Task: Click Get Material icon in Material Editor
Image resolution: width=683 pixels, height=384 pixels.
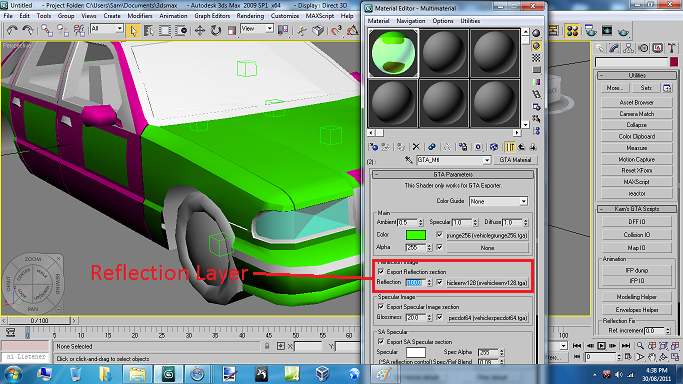Action: [373, 147]
